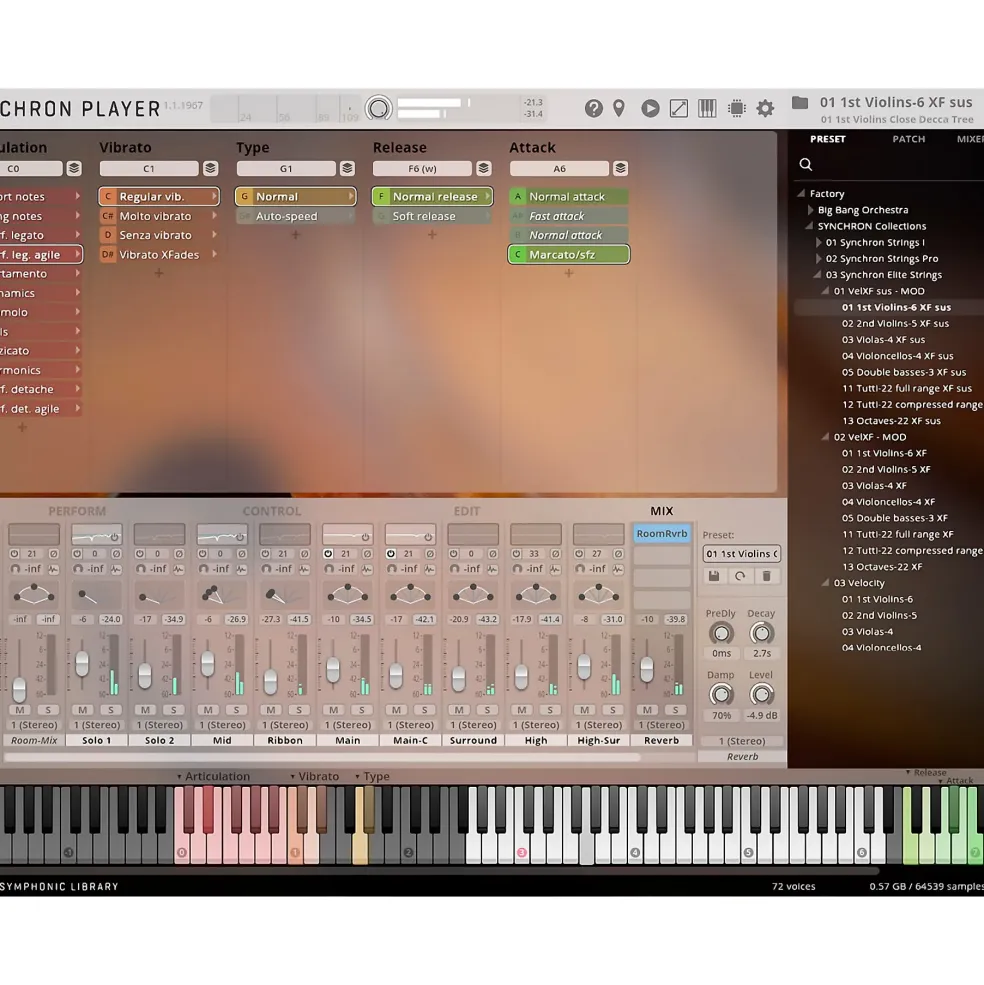Open layers icon next to Release F6

click(483, 168)
